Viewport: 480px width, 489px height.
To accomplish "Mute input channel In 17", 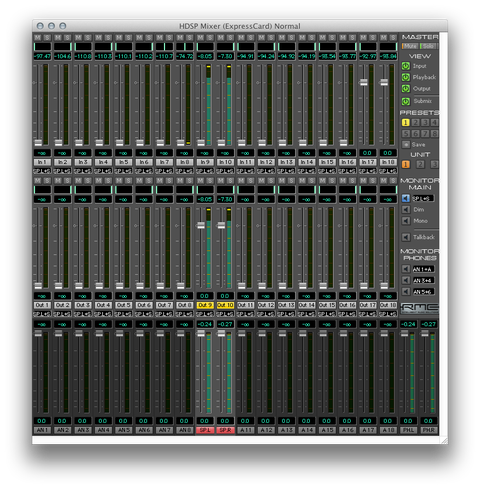I will point(363,37).
